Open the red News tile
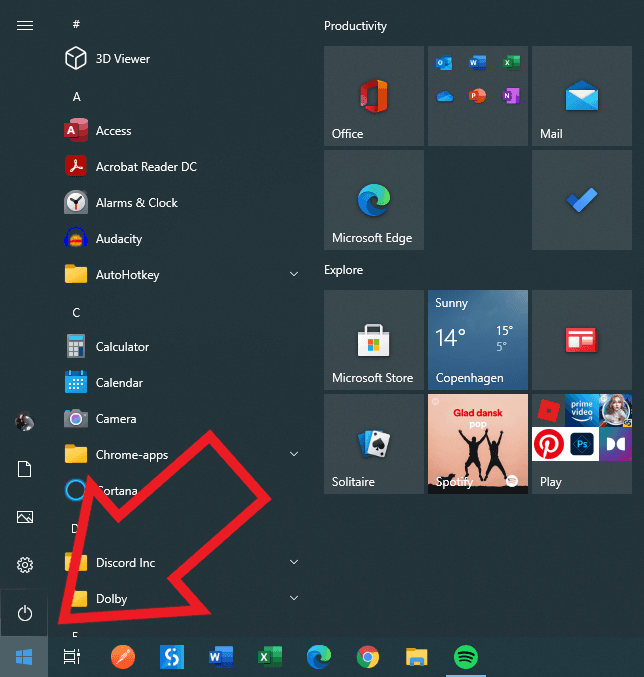Image resolution: width=644 pixels, height=677 pixels. pos(582,340)
